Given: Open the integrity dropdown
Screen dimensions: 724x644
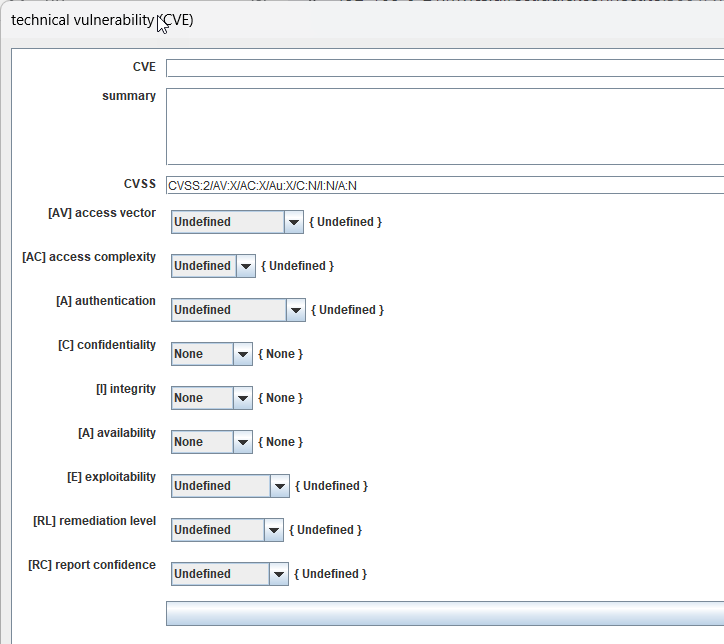Looking at the screenshot, I should coord(212,398).
